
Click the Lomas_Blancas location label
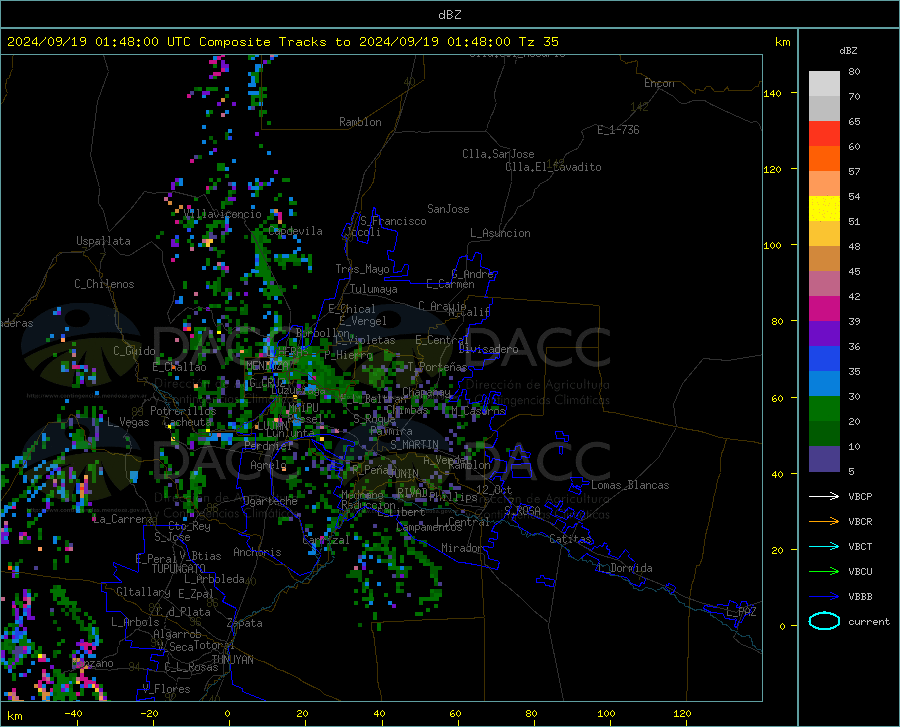point(630,485)
